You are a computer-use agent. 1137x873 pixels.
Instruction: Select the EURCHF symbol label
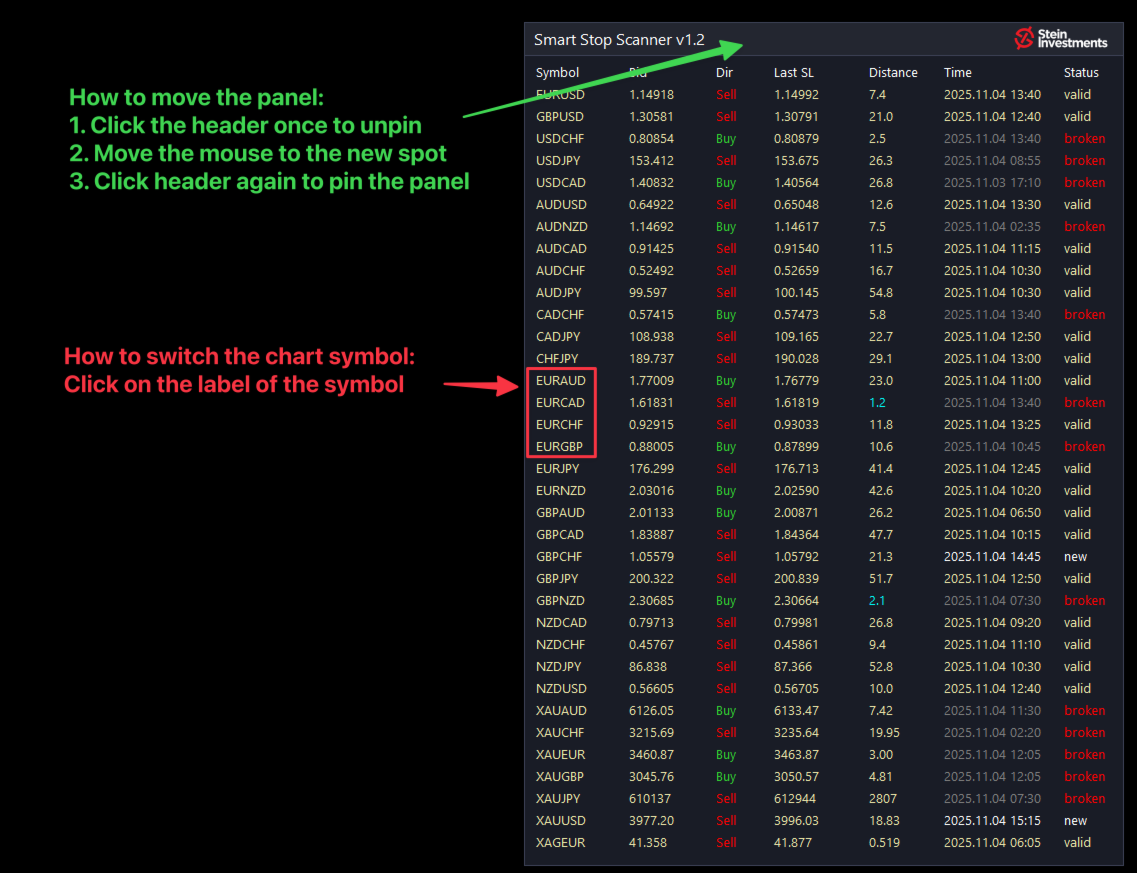pyautogui.click(x=560, y=425)
